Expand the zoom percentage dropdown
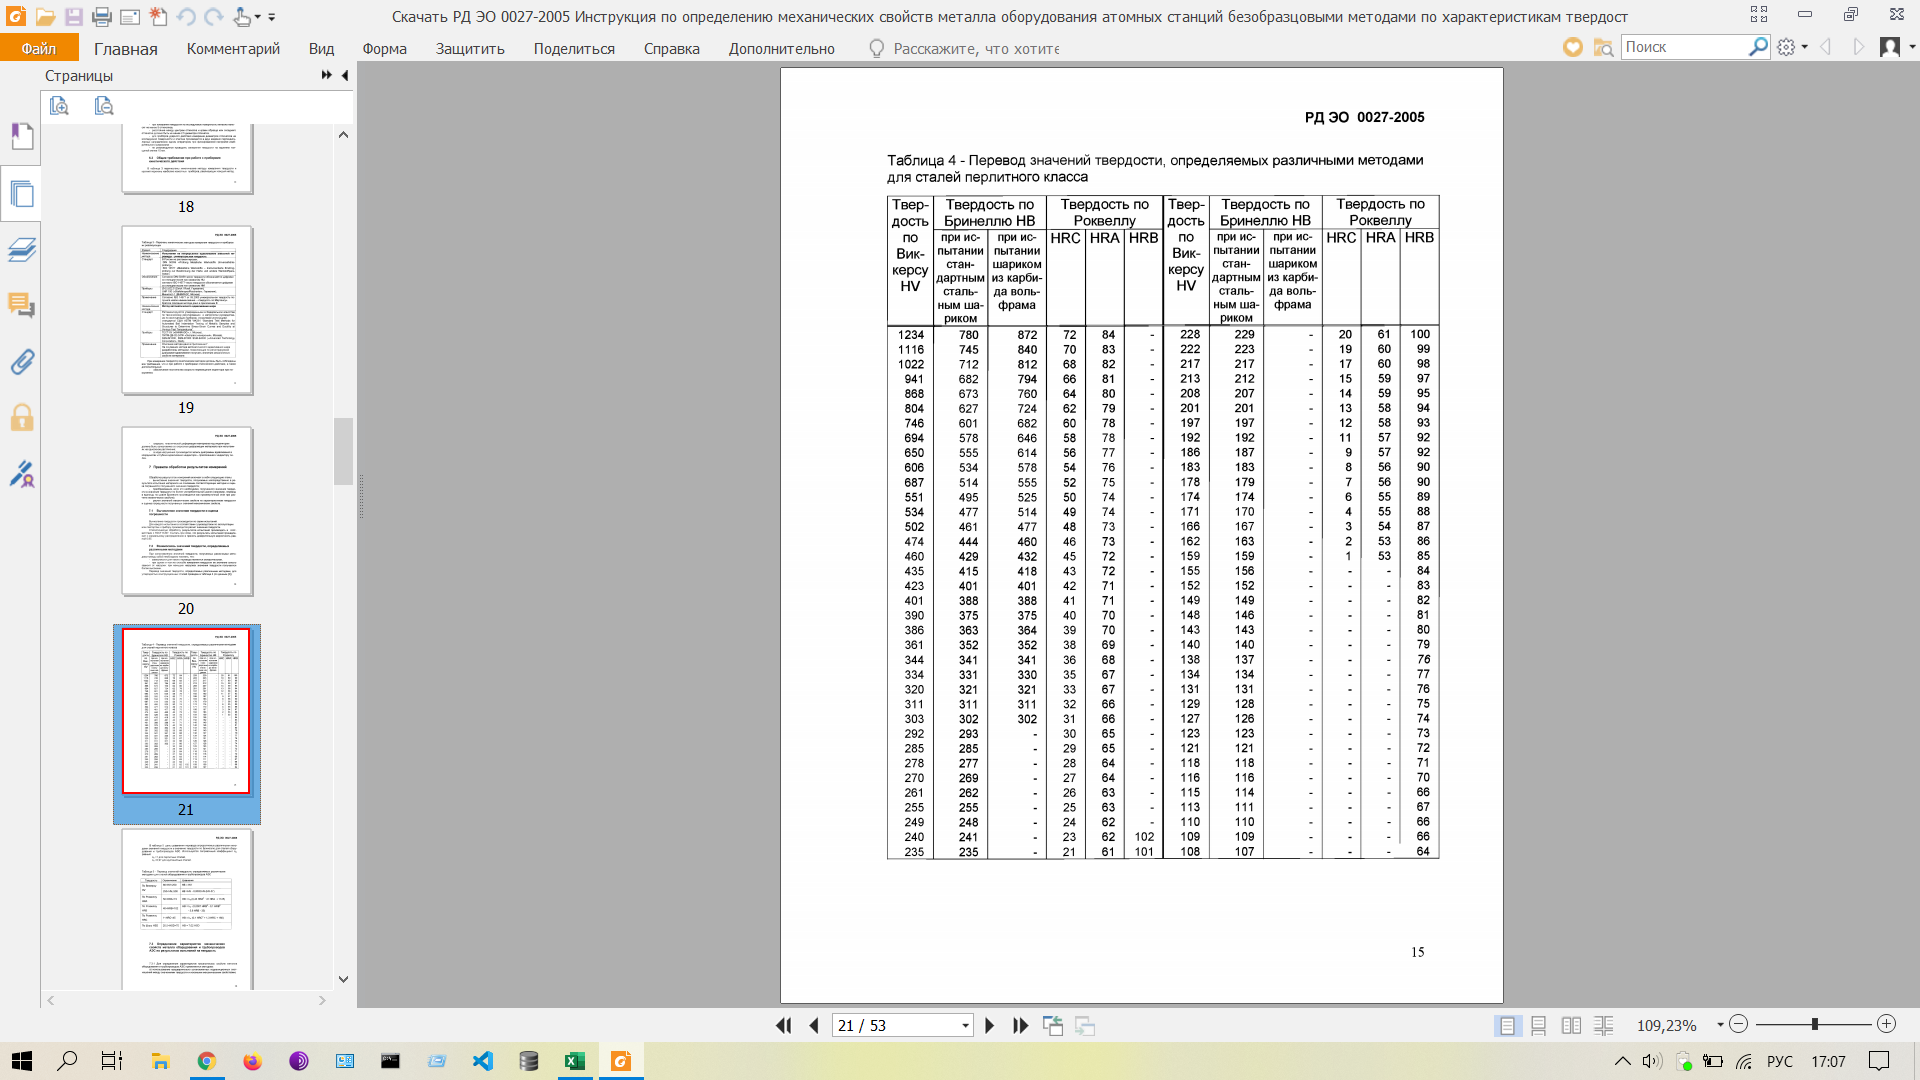The width and height of the screenshot is (1920, 1080). pos(1720,1025)
